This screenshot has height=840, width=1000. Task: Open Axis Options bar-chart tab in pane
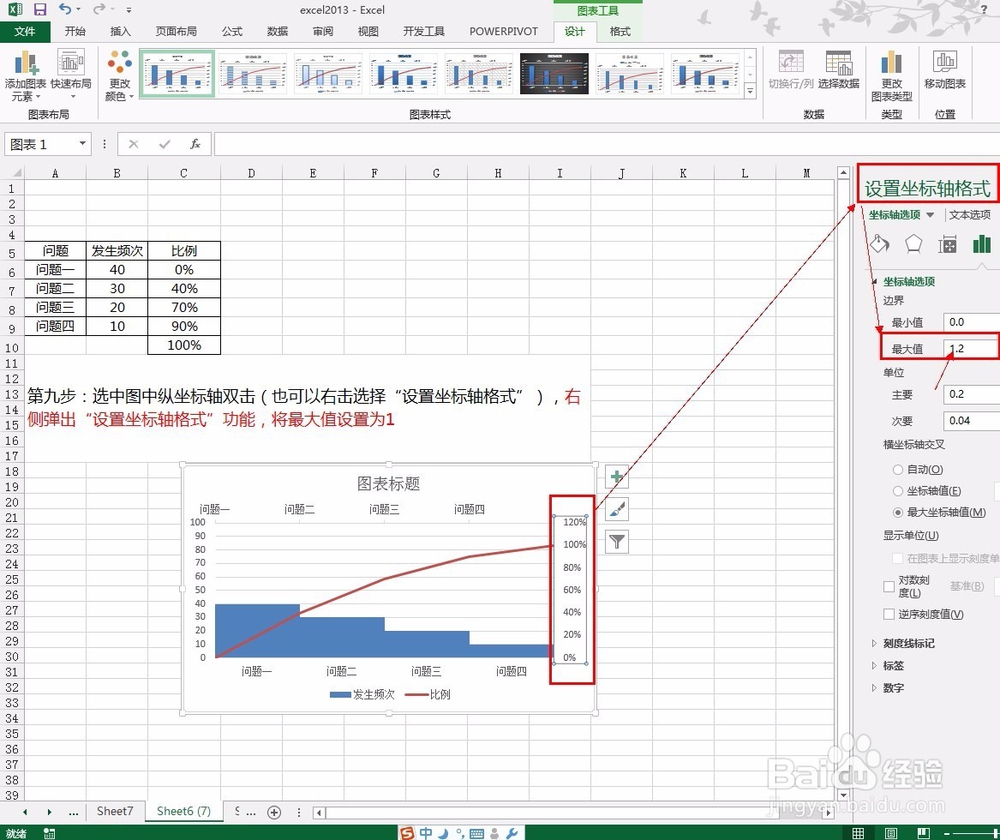(x=982, y=244)
